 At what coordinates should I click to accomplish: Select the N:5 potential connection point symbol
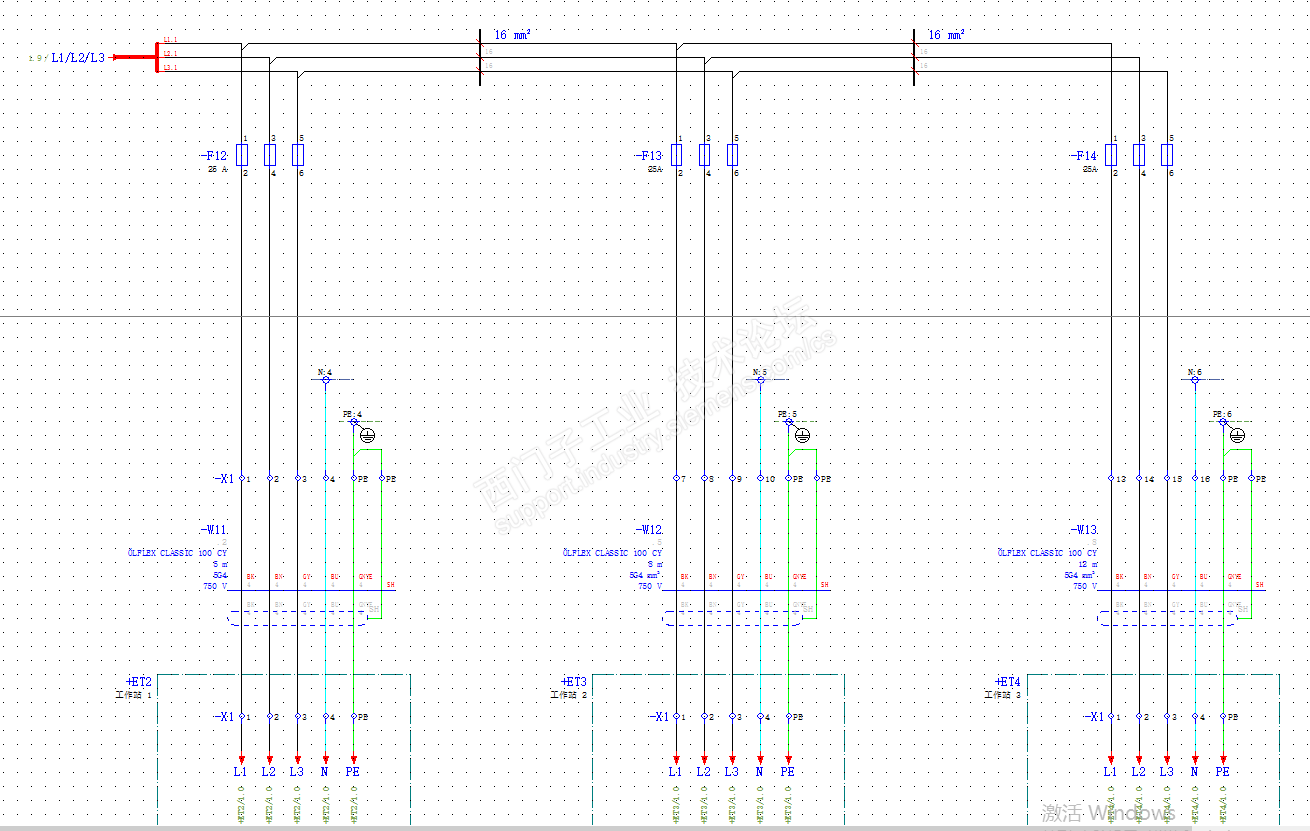(760, 380)
